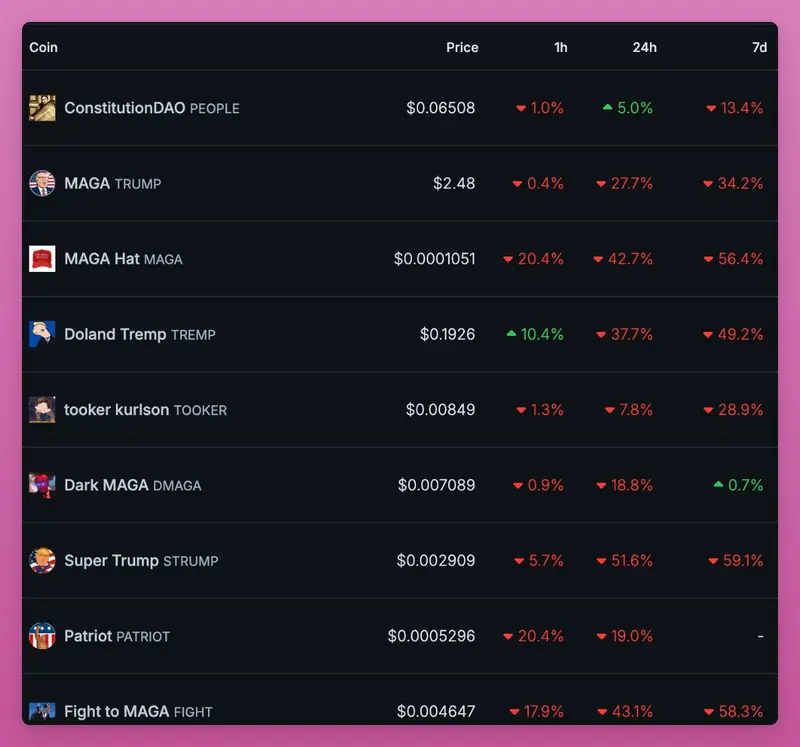800x747 pixels.
Task: Click the $0.0001051 price
Action: coord(434,259)
